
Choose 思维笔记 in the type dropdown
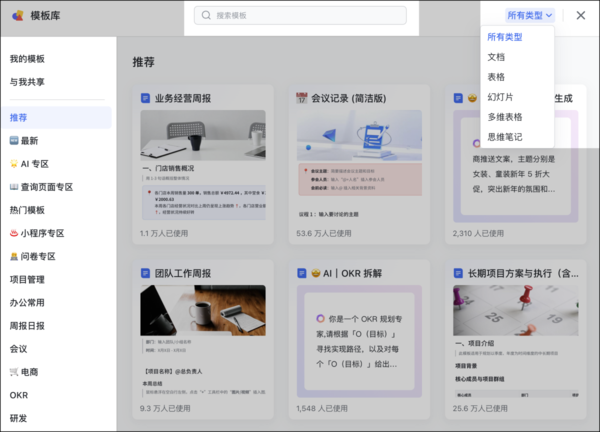pos(504,136)
